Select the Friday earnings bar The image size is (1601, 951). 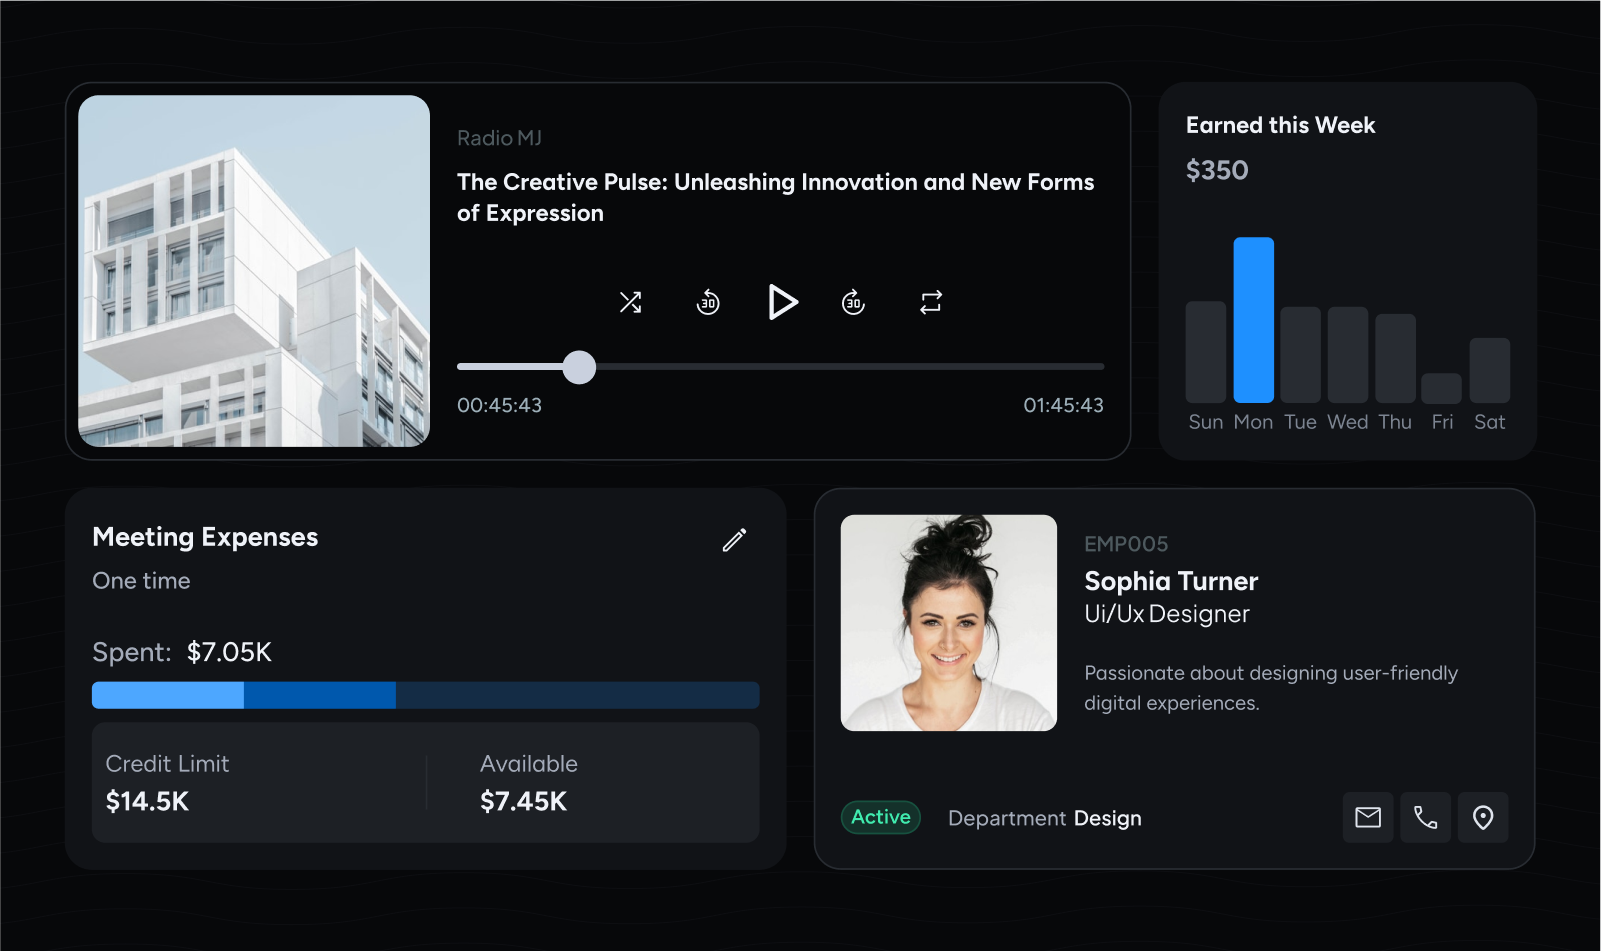pos(1441,388)
